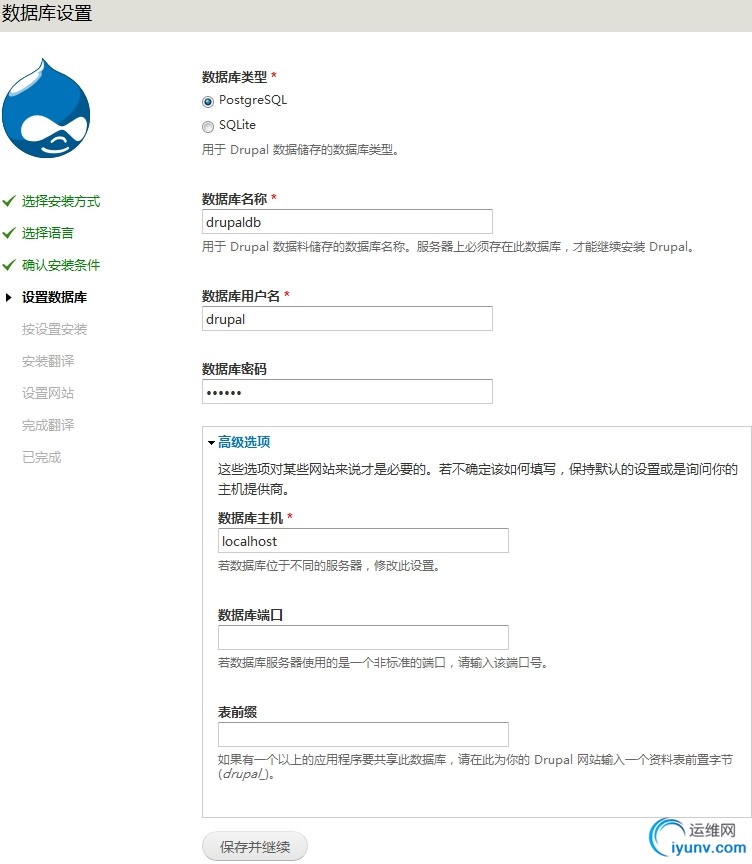752x864 pixels.
Task: Click the empty 数据库端口 port field
Action: [363, 638]
